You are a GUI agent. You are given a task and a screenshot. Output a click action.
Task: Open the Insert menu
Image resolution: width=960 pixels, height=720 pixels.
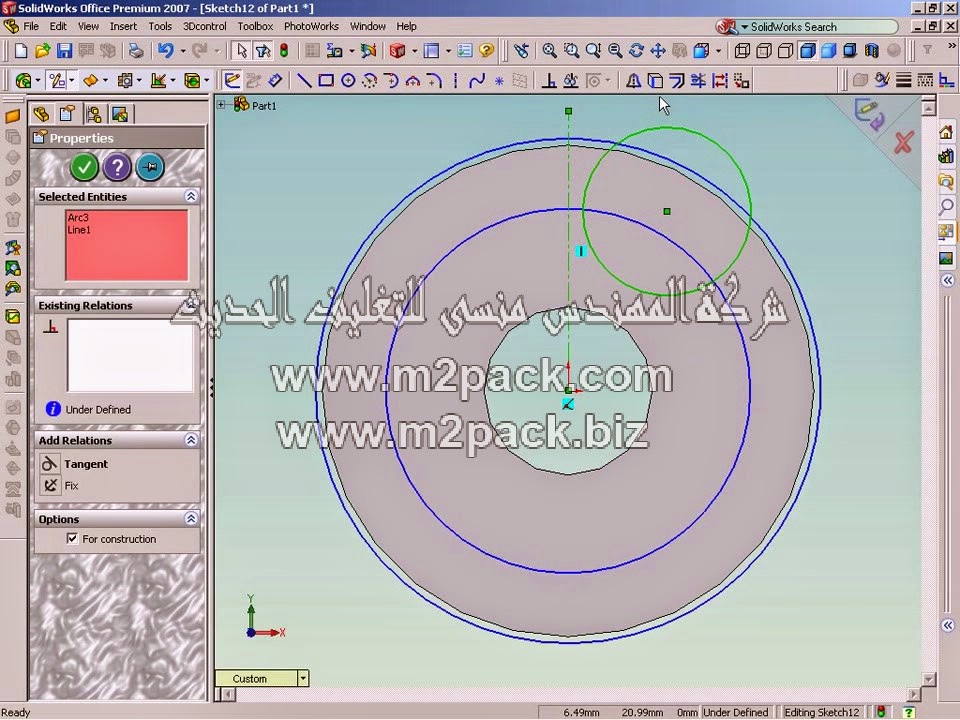[123, 26]
